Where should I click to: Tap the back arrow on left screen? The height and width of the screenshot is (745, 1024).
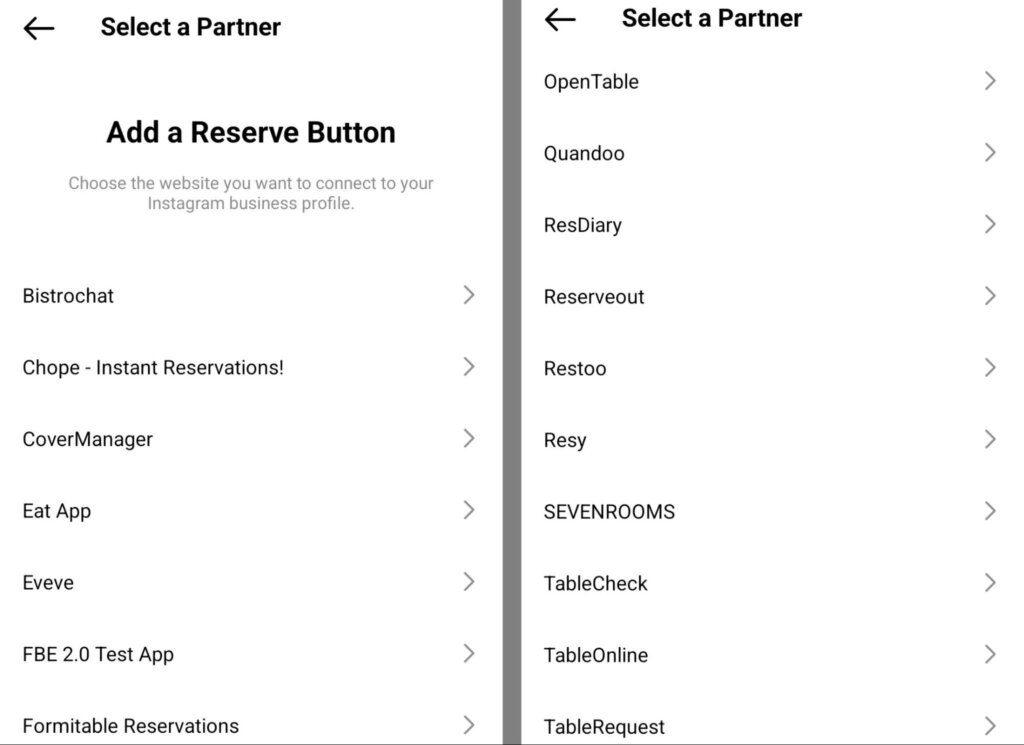click(x=38, y=28)
